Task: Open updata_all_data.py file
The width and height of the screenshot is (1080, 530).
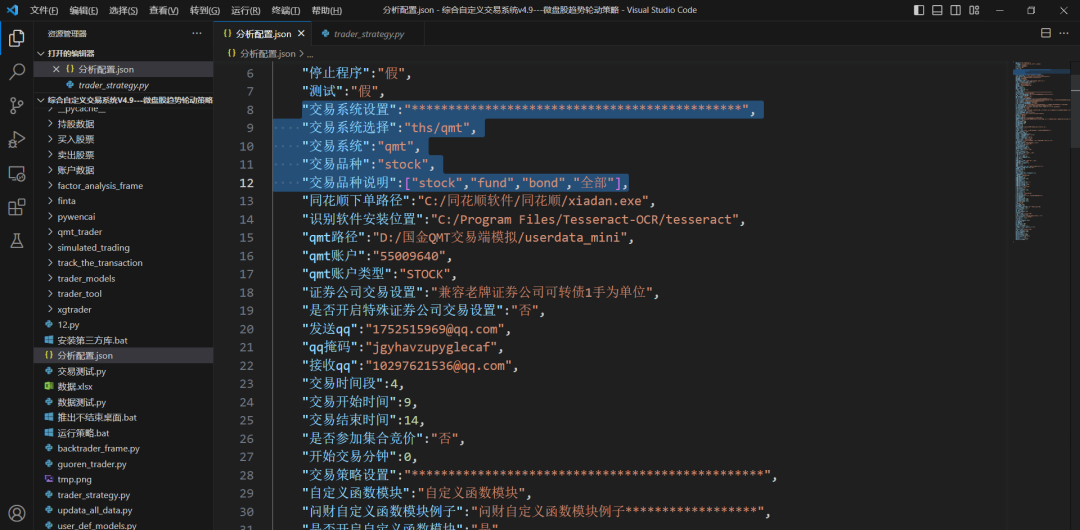Action: pyautogui.click(x=94, y=510)
